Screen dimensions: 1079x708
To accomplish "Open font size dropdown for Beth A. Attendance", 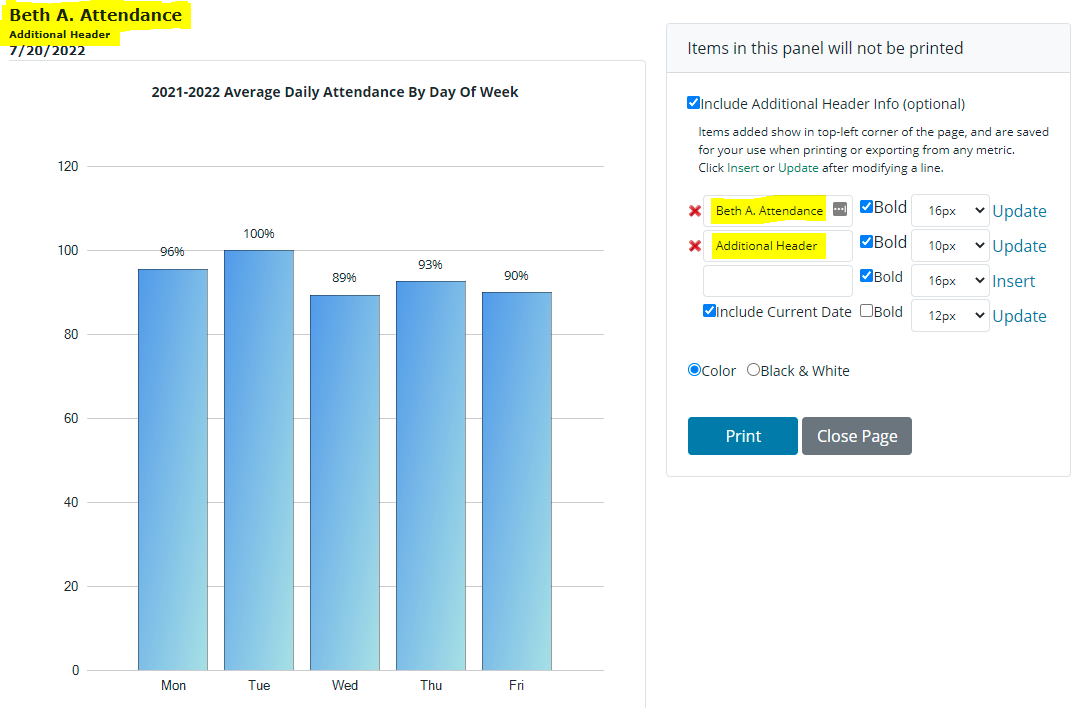I will pos(950,211).
